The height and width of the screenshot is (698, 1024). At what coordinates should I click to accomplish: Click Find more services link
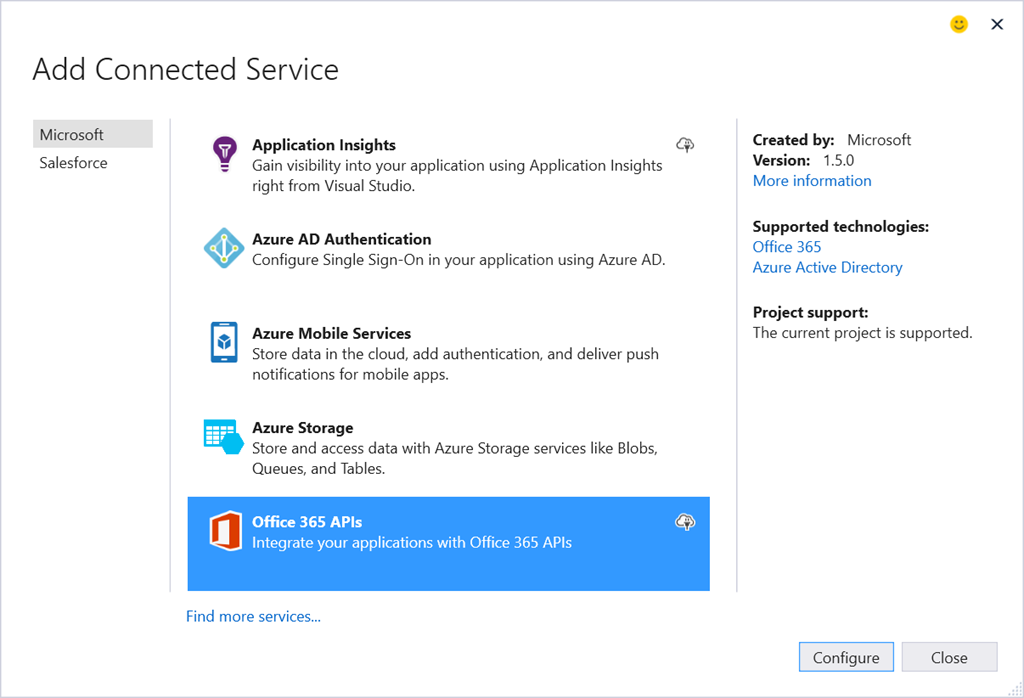253,616
